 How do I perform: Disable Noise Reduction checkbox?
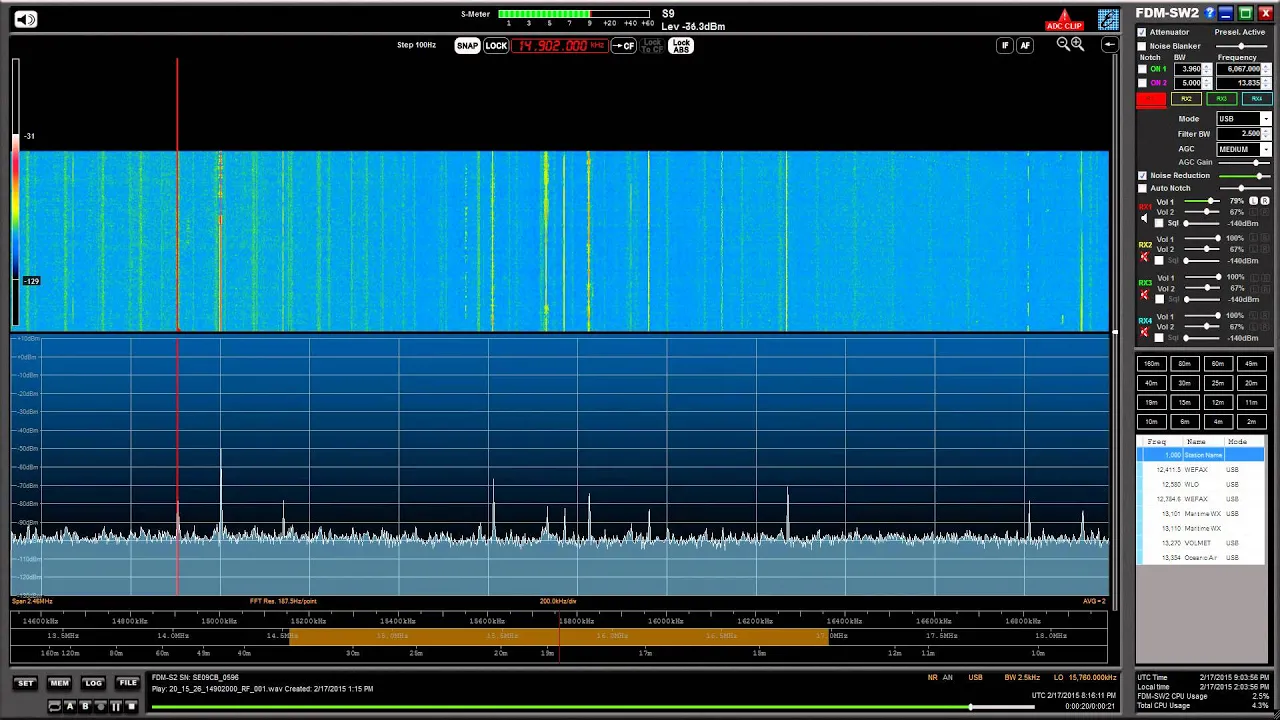click(1142, 175)
